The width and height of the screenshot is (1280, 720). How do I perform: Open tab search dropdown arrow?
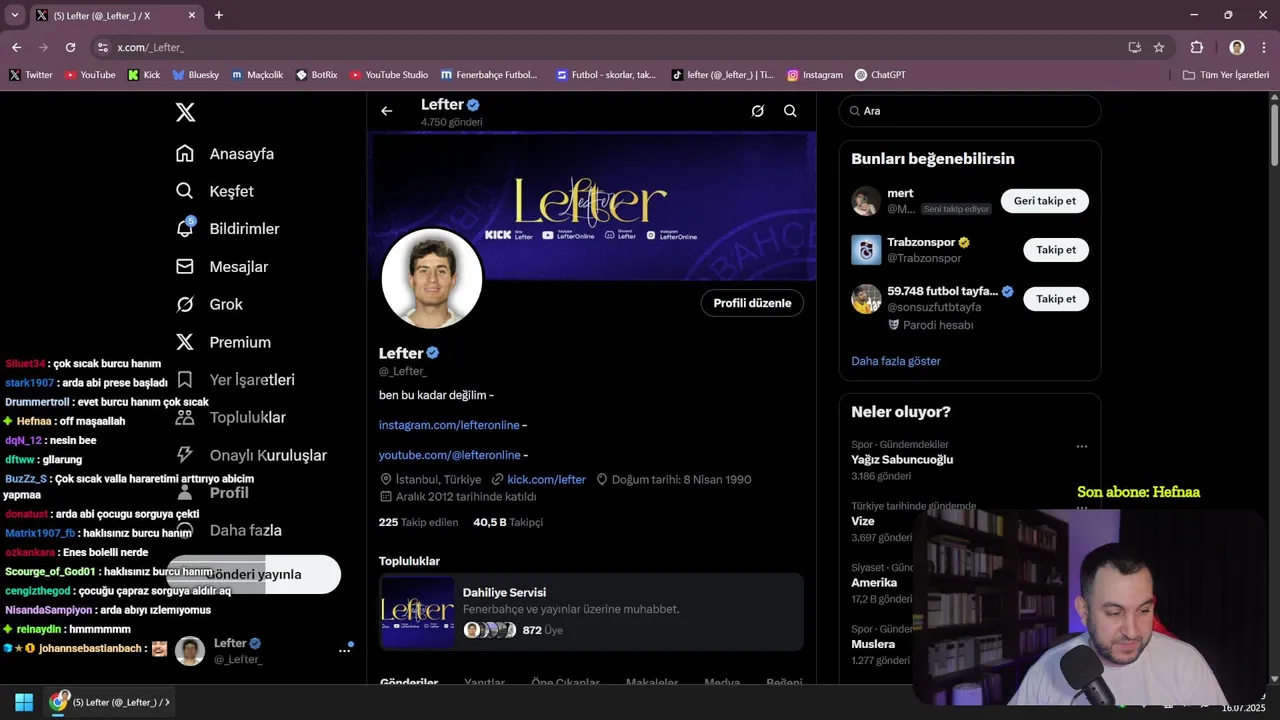[x=14, y=15]
